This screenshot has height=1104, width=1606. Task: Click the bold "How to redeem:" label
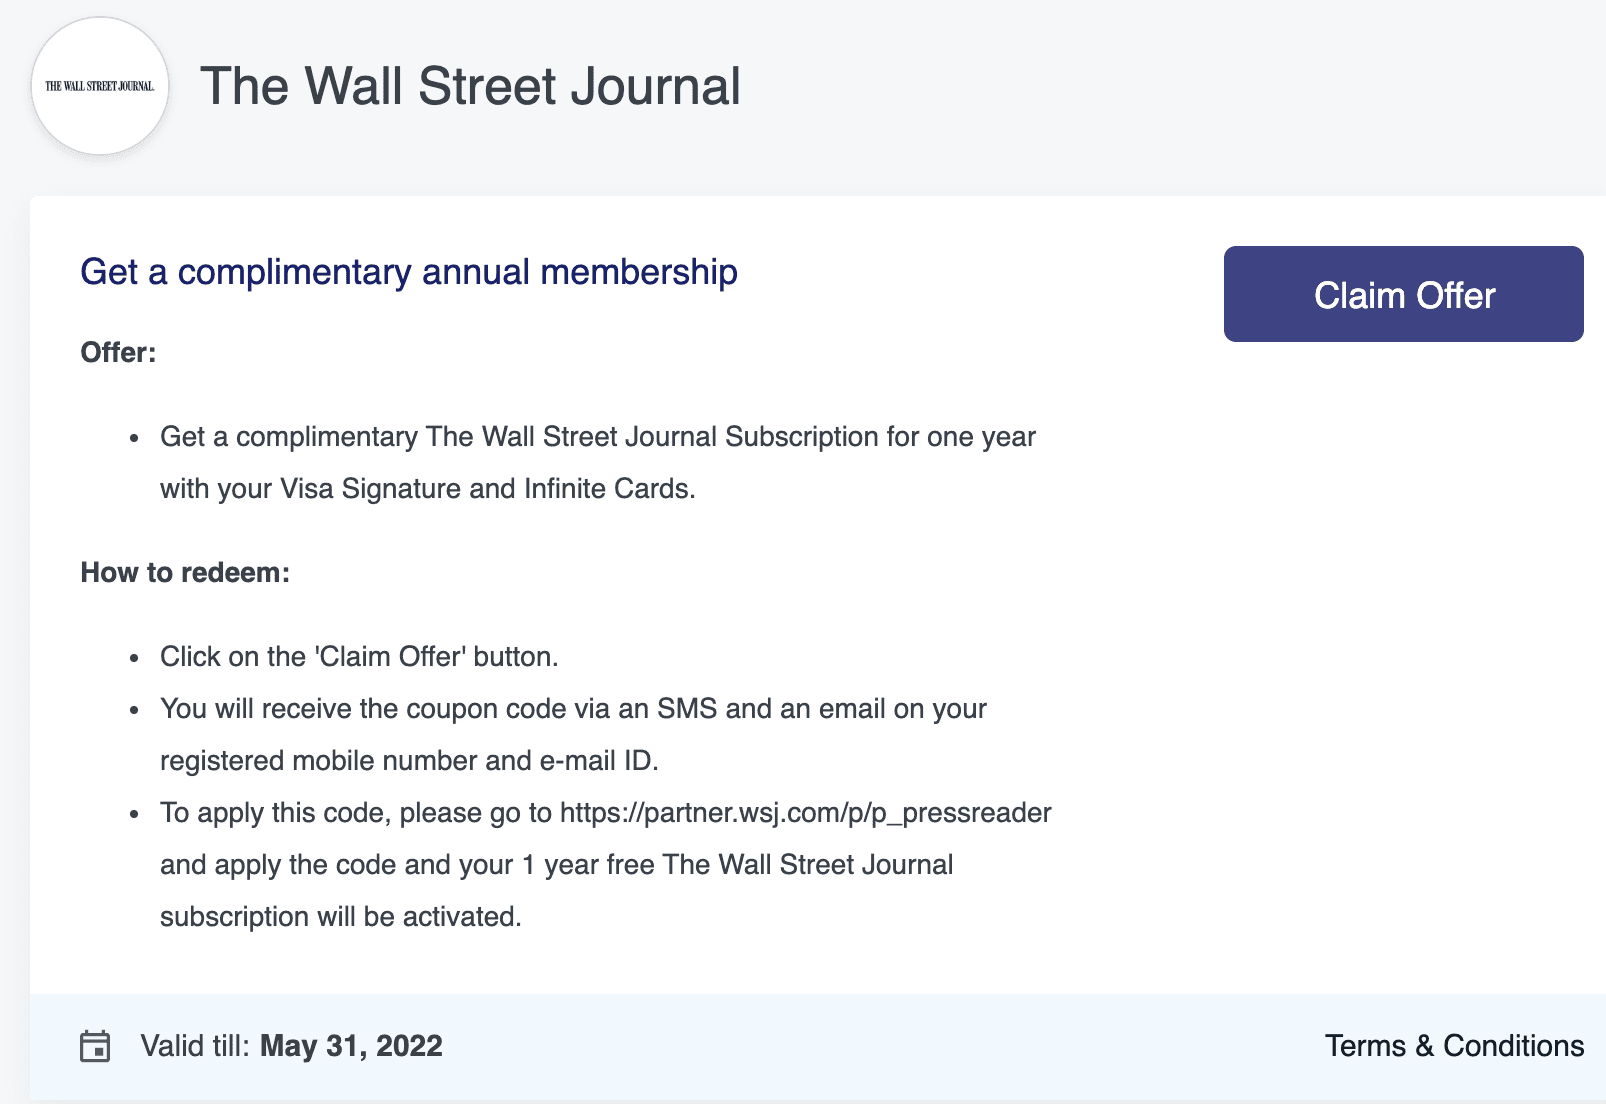(x=185, y=573)
